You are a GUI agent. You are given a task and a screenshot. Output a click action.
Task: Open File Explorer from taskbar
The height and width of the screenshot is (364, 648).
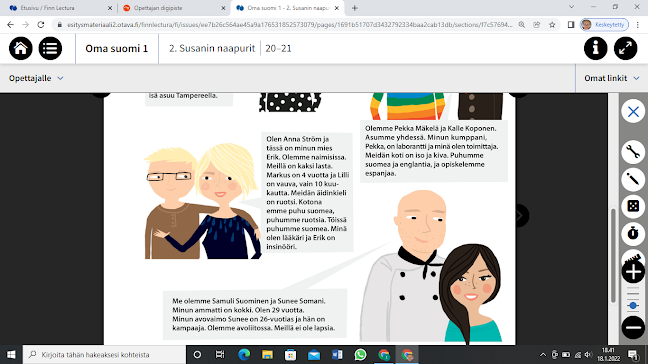(x=267, y=354)
